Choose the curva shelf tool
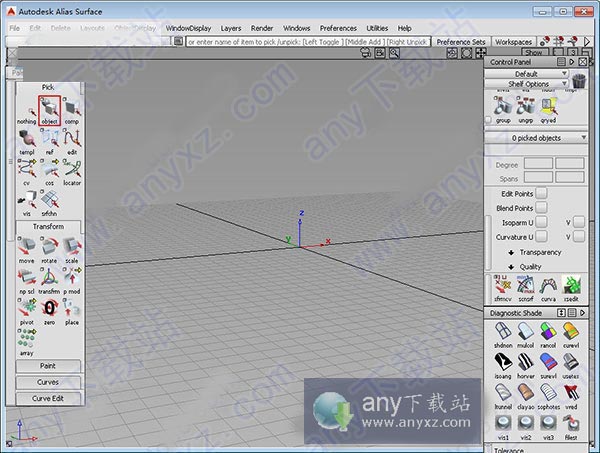This screenshot has height=453, width=600. (548, 288)
